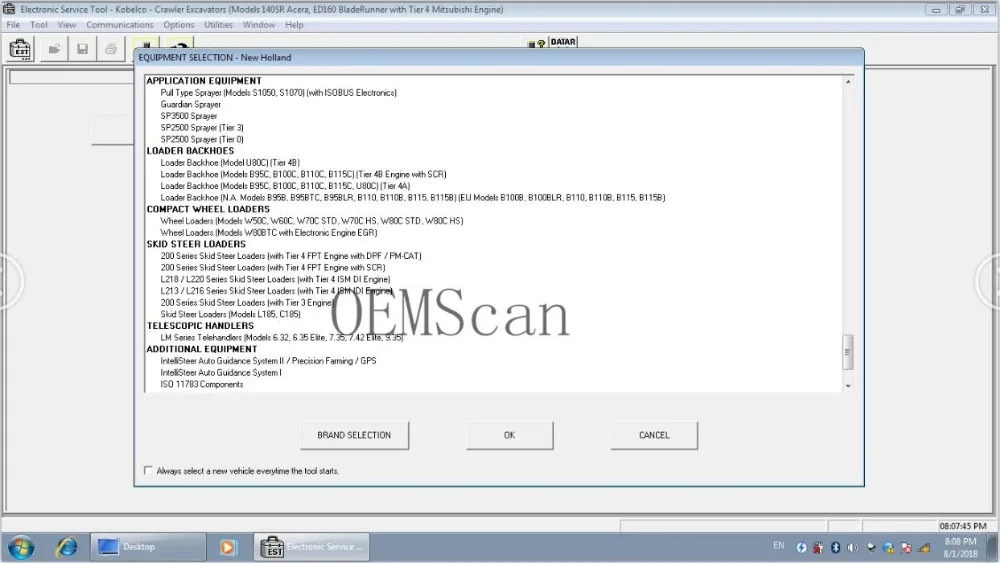
Task: Click the save disk toolbar icon
Action: pyautogui.click(x=83, y=49)
